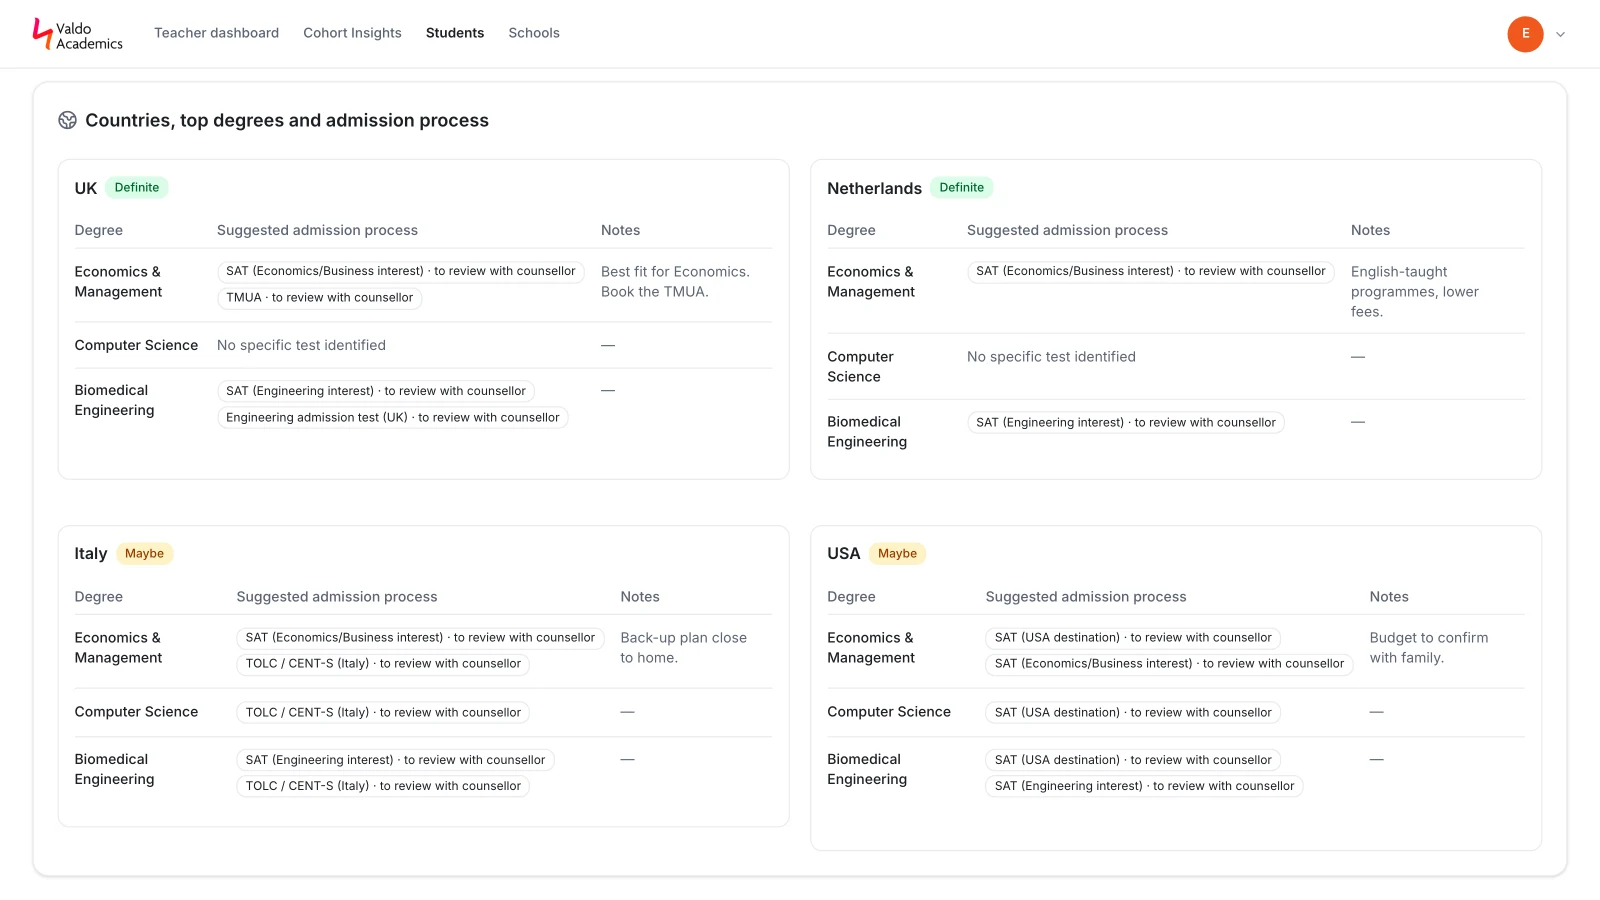The height and width of the screenshot is (900, 1600).
Task: Open the user avatar E
Action: (1525, 34)
